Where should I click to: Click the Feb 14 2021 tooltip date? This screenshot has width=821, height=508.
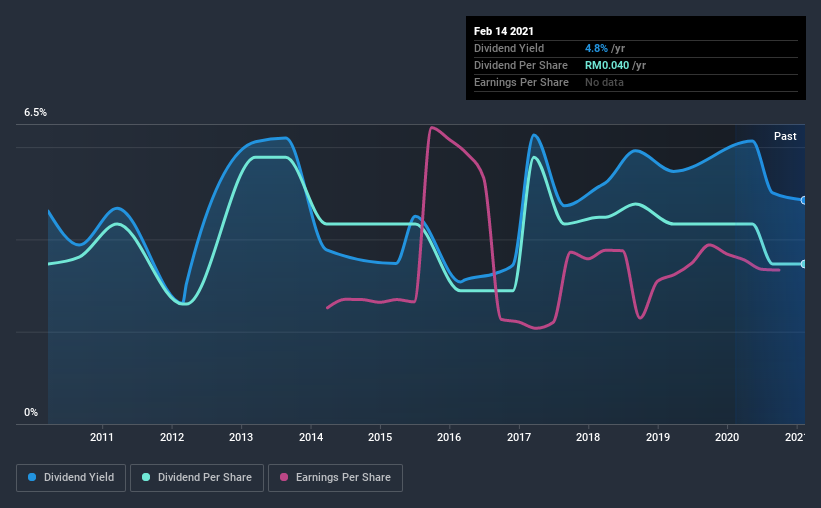[x=504, y=31]
